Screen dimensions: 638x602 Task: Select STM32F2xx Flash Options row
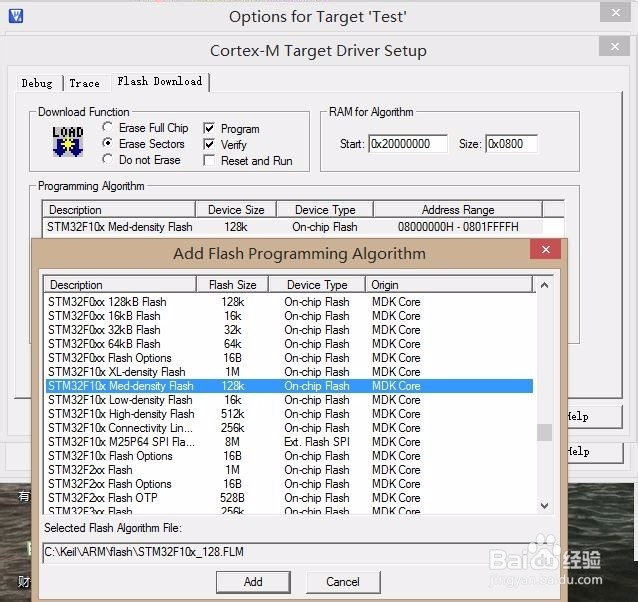[289, 484]
